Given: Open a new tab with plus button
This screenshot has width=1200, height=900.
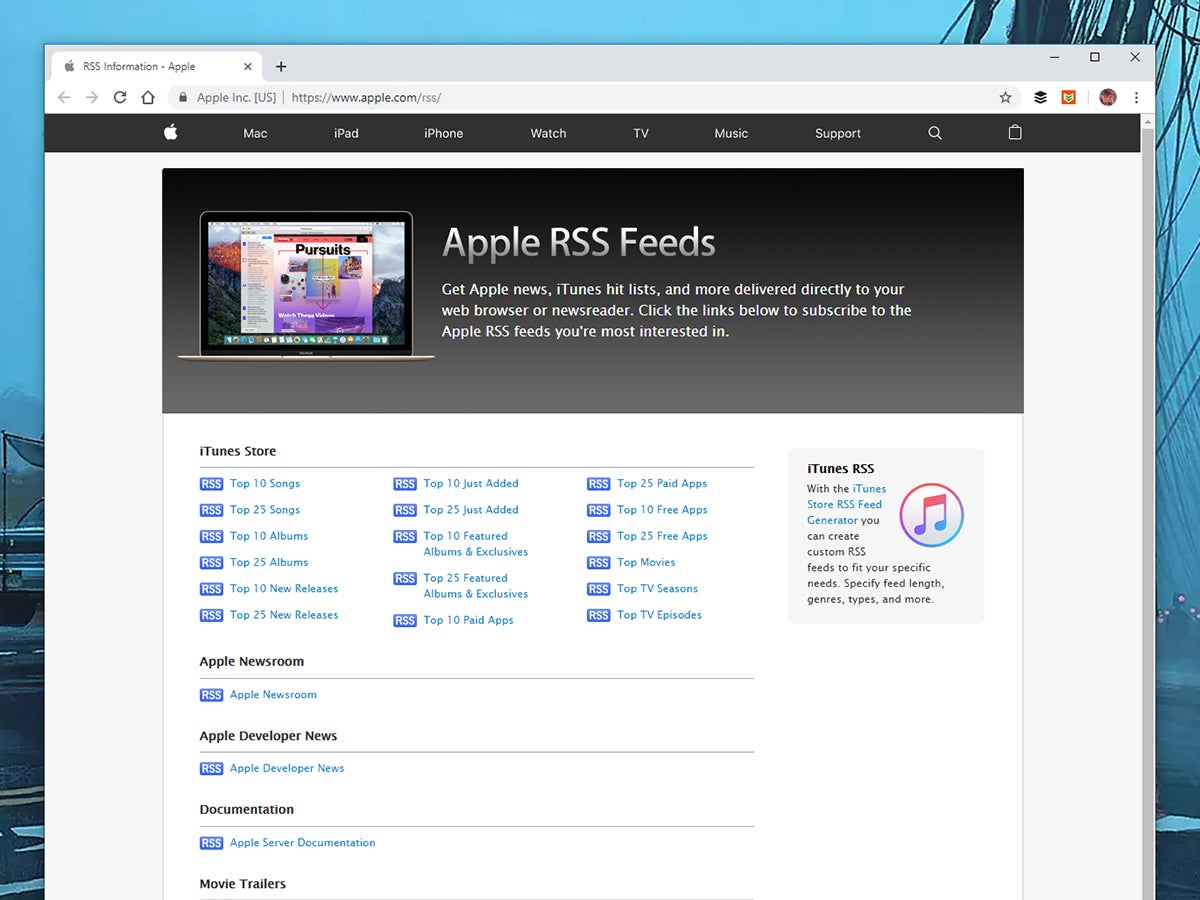Looking at the screenshot, I should 281,67.
